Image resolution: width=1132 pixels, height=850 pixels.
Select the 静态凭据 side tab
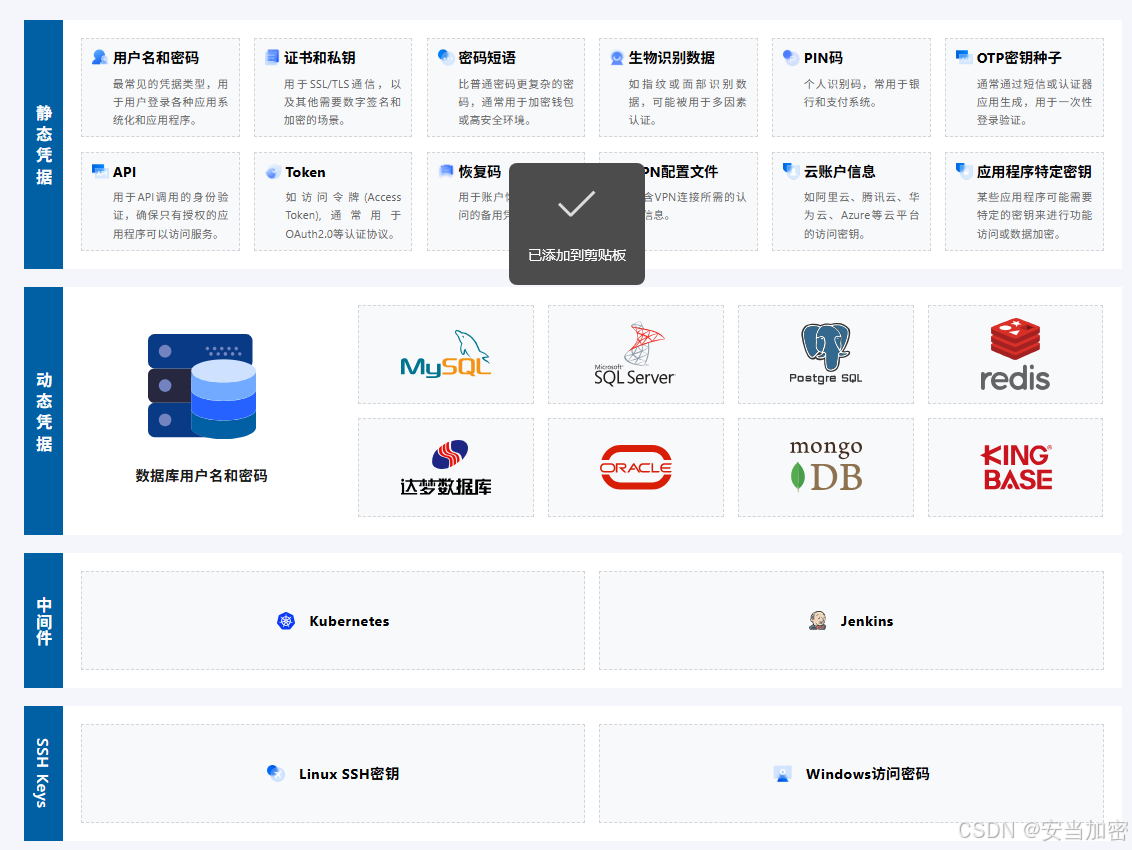pyautogui.click(x=43, y=144)
